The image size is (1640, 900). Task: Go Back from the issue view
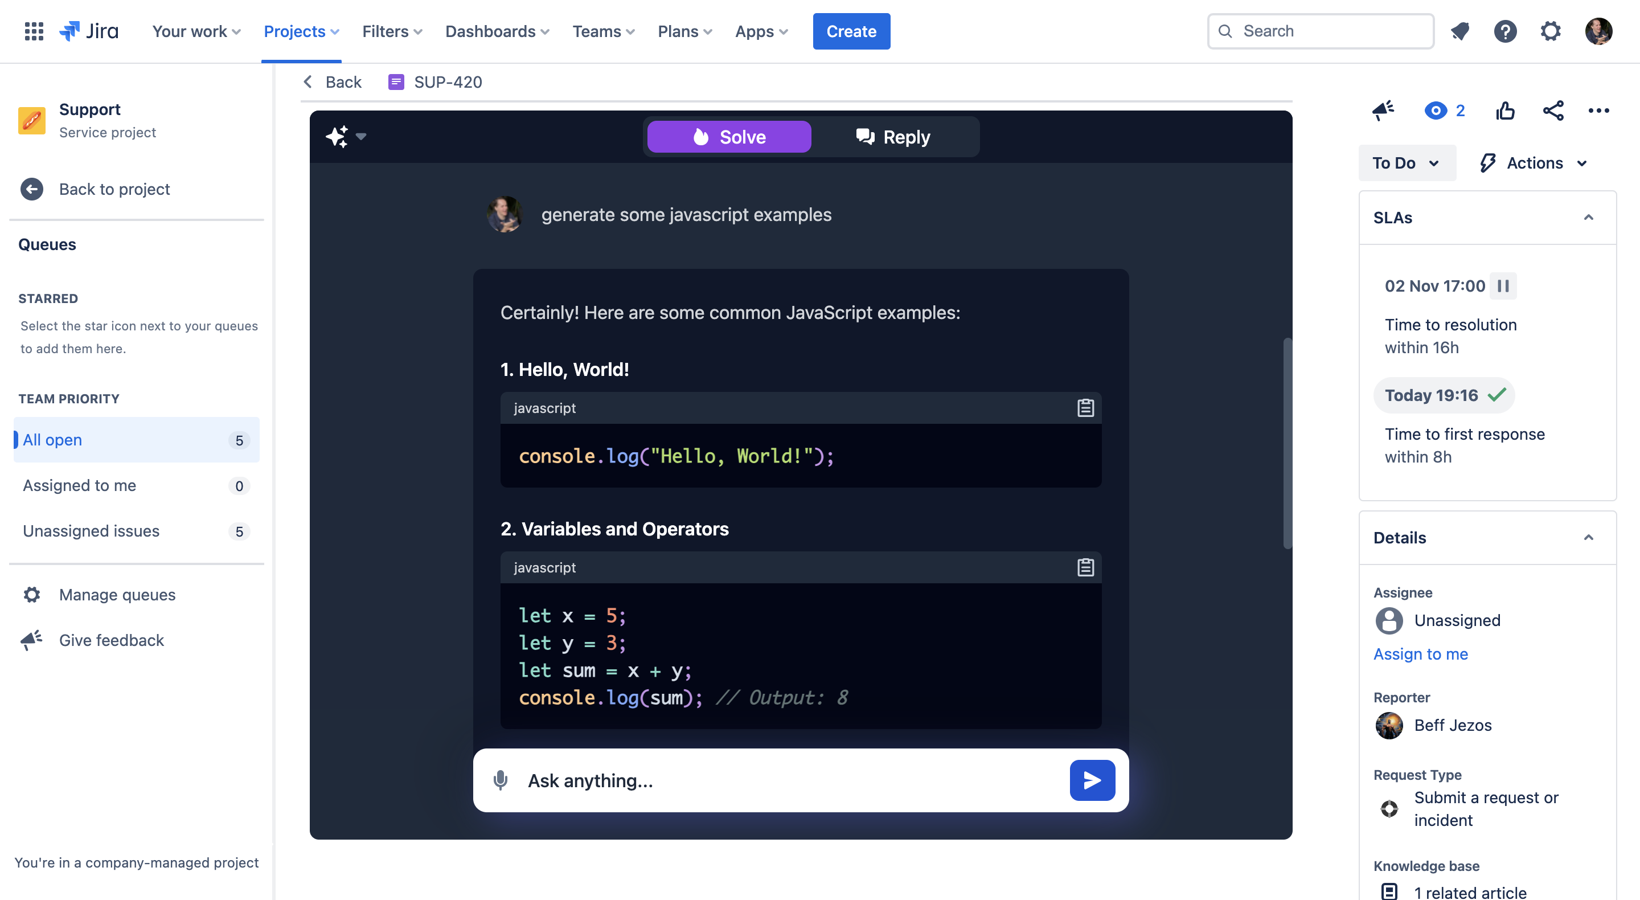tap(332, 82)
